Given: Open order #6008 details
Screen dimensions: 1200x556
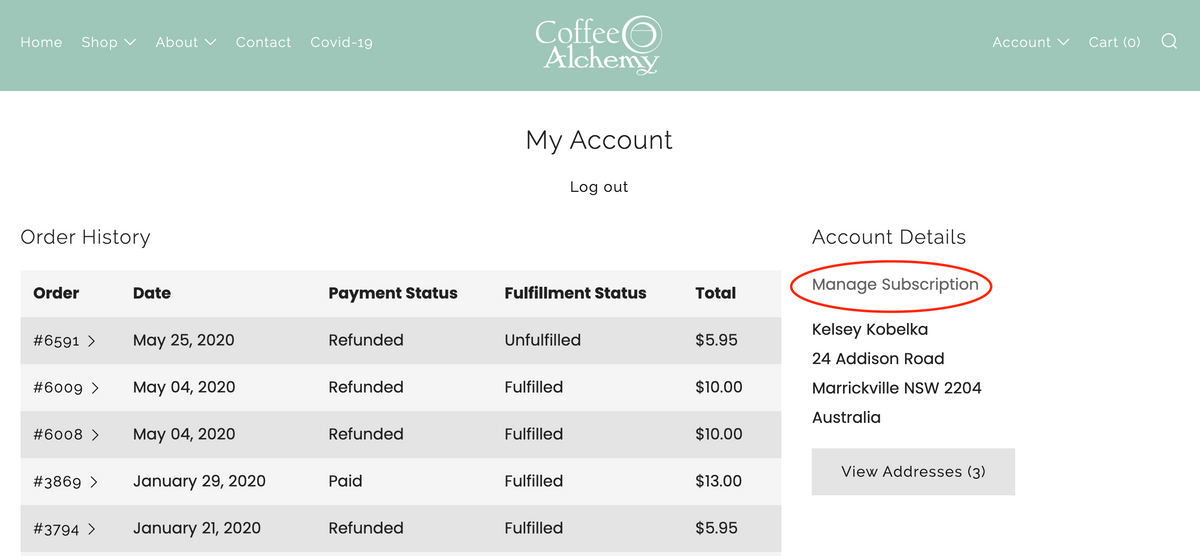Looking at the screenshot, I should pos(66,434).
